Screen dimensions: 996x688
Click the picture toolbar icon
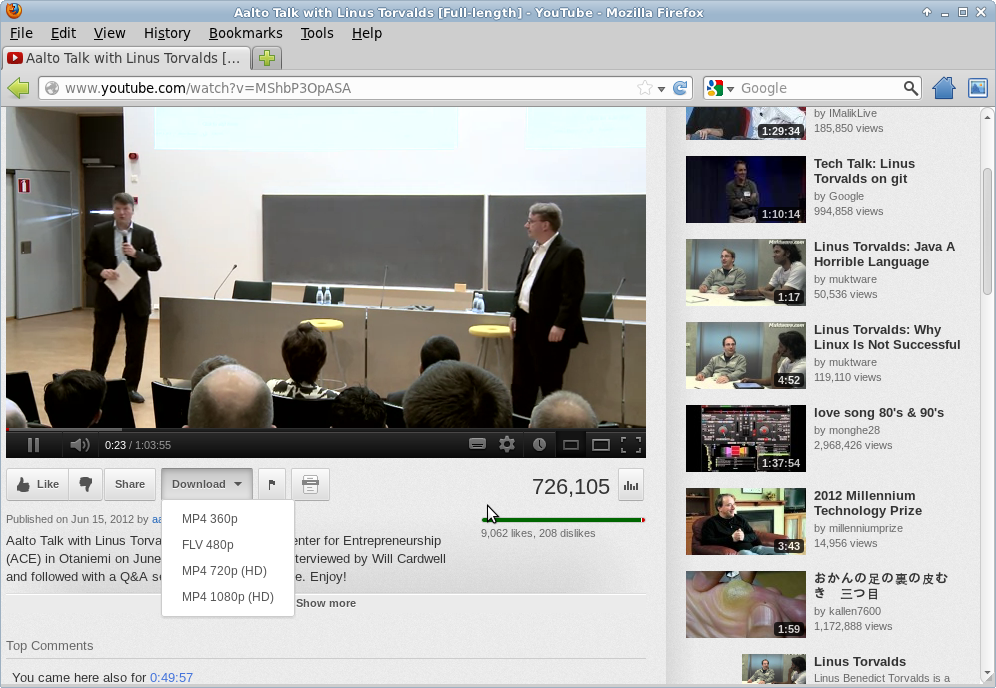(x=978, y=88)
